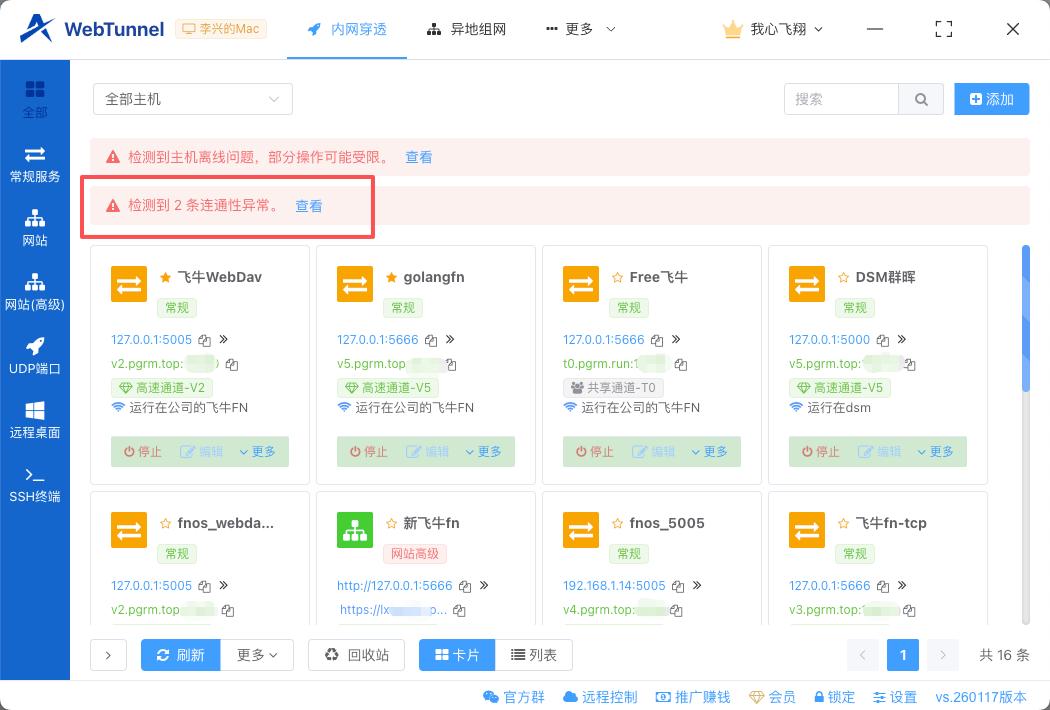
Task: Select 网站 in the left sidebar
Action: coord(34,227)
